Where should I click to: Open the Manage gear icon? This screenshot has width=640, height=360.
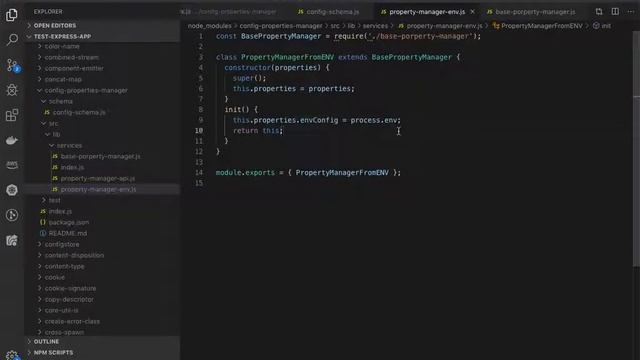click(x=12, y=355)
